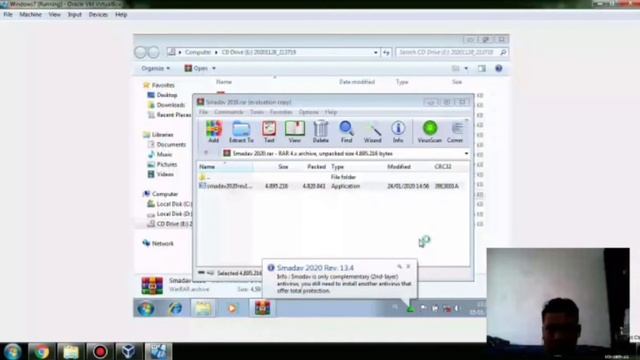
Task: Expand the view options dropdown arrow
Action: pos(466,69)
